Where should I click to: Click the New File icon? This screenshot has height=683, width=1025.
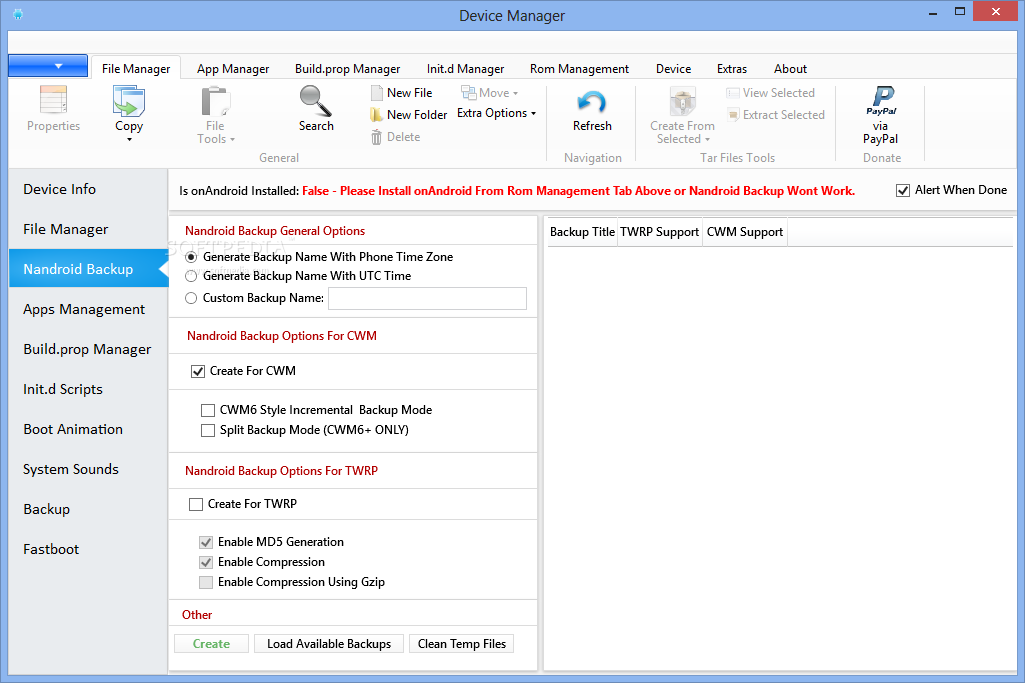tap(377, 93)
